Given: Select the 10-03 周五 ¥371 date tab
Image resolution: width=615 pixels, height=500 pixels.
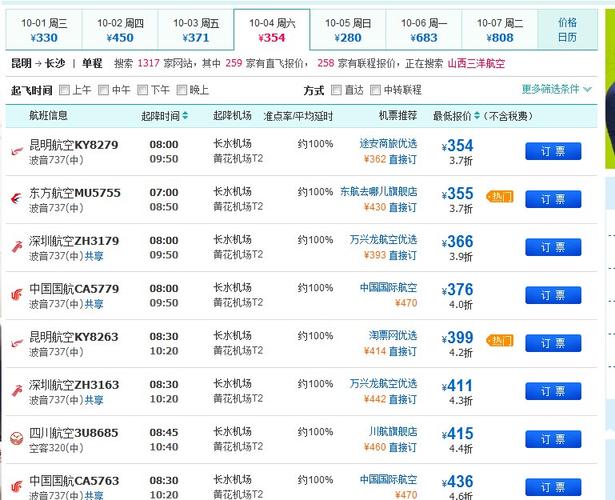Looking at the screenshot, I should point(196,30).
